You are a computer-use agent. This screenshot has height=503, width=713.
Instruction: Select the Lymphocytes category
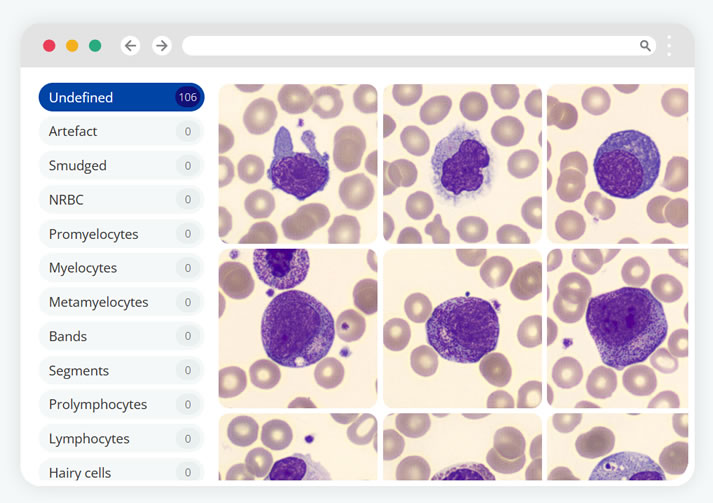pos(121,439)
